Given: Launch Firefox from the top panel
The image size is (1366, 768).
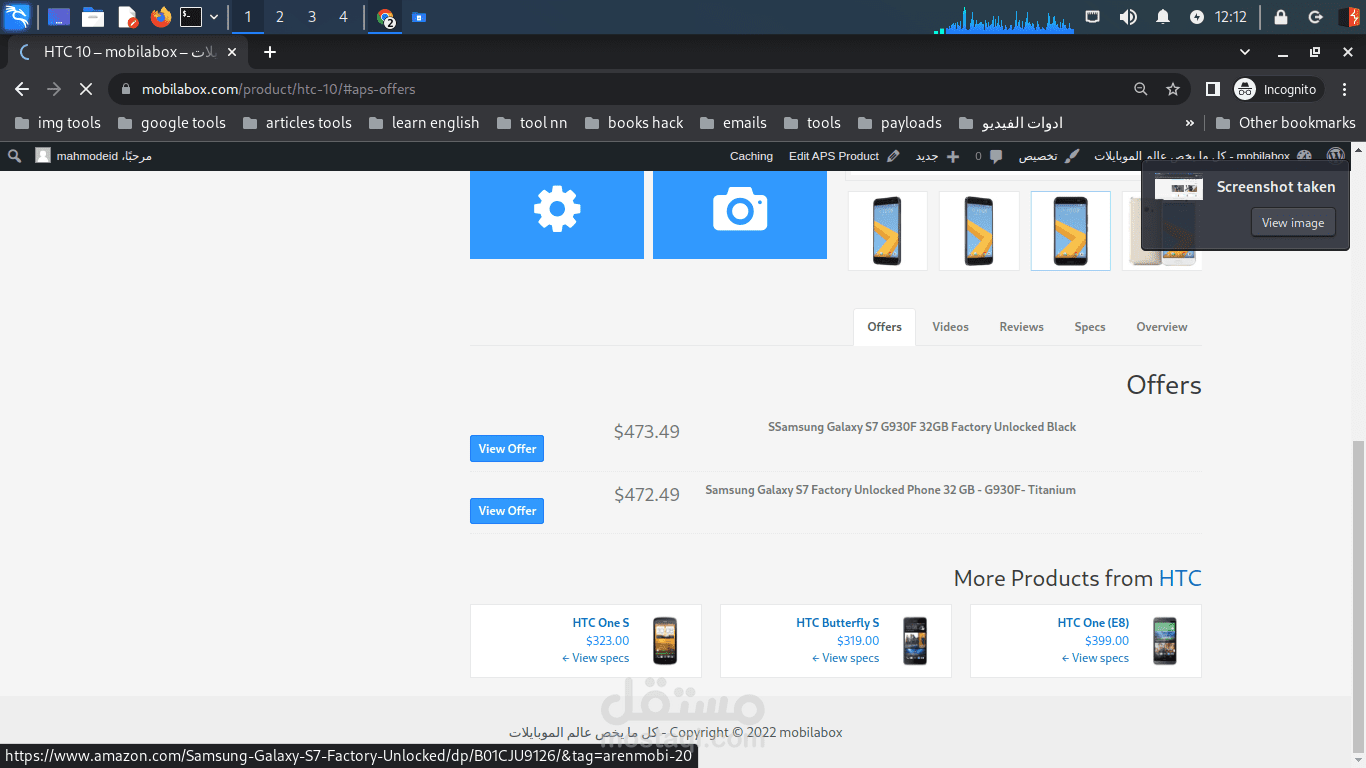Looking at the screenshot, I should coord(160,17).
